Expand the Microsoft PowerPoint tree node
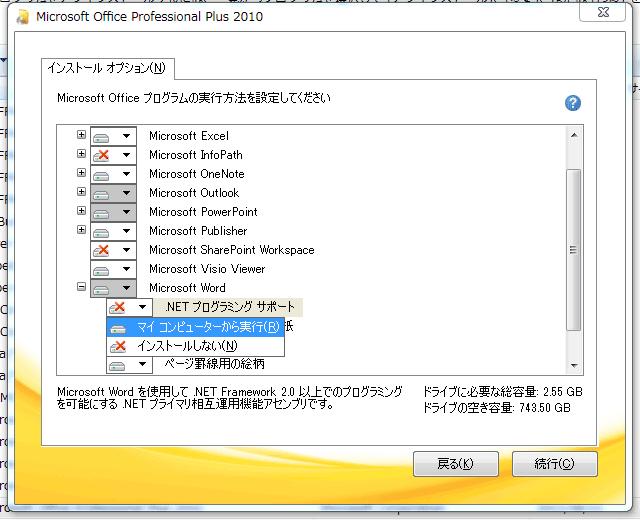The height and width of the screenshot is (520, 640). pos(81,211)
